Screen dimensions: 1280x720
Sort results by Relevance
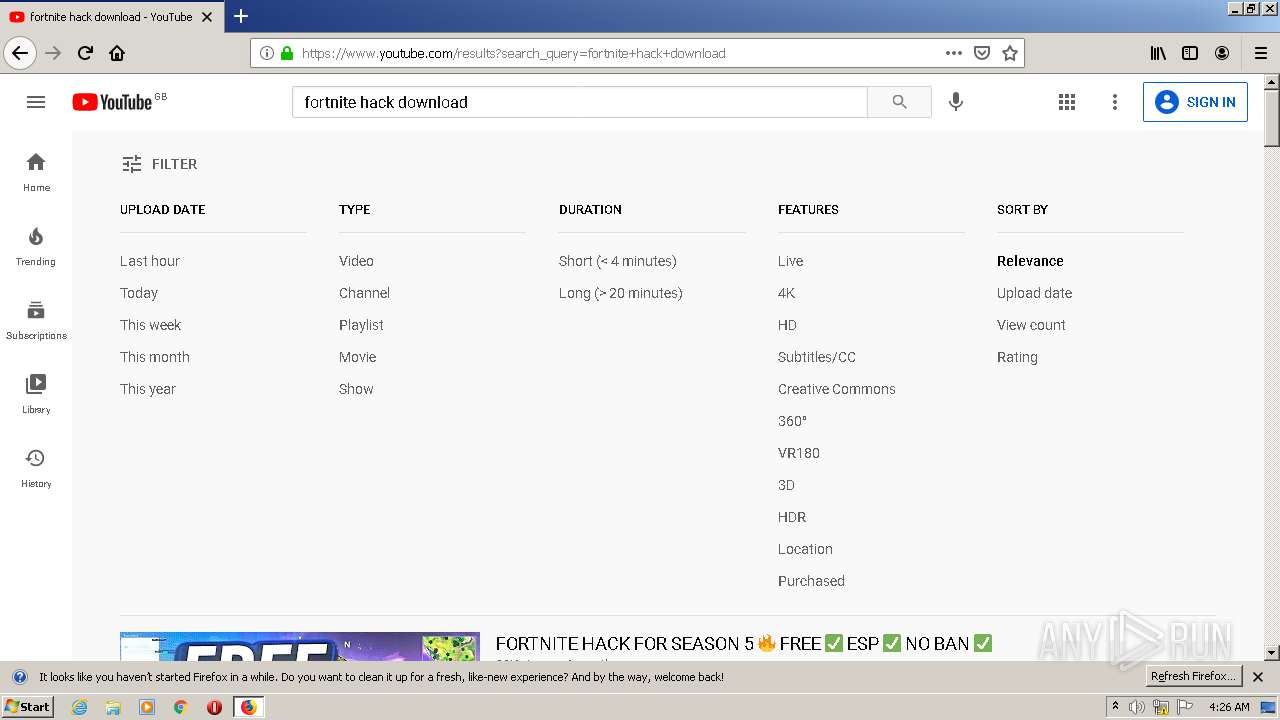pyautogui.click(x=1030, y=261)
